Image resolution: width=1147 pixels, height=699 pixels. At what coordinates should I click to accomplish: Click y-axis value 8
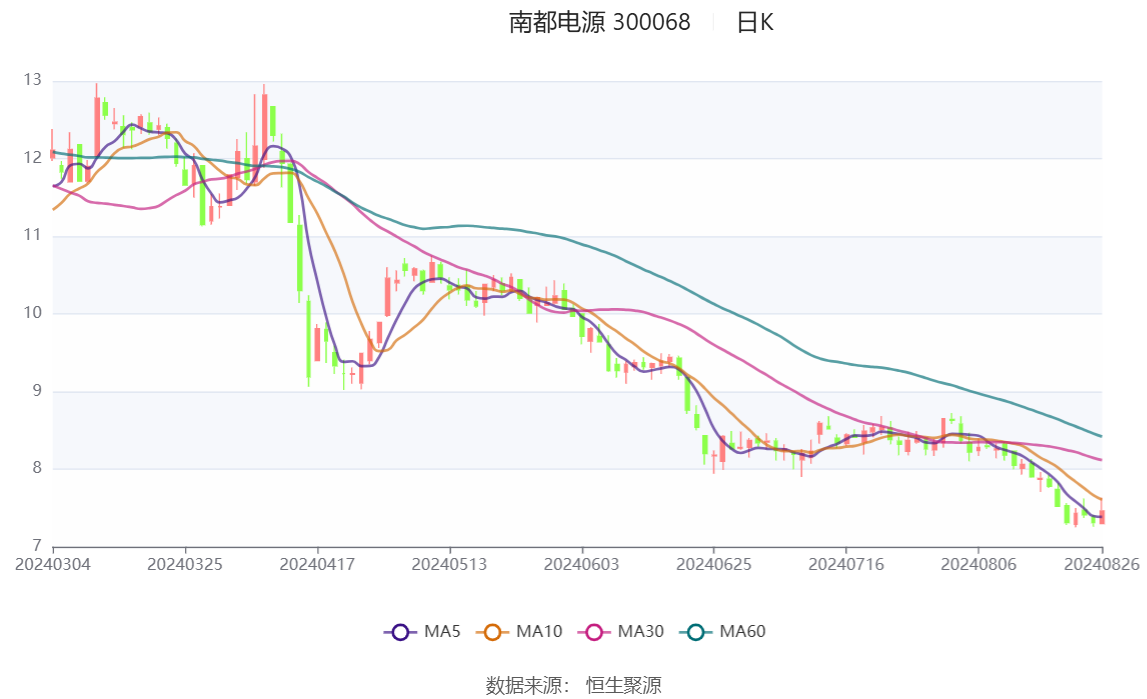coord(37,469)
